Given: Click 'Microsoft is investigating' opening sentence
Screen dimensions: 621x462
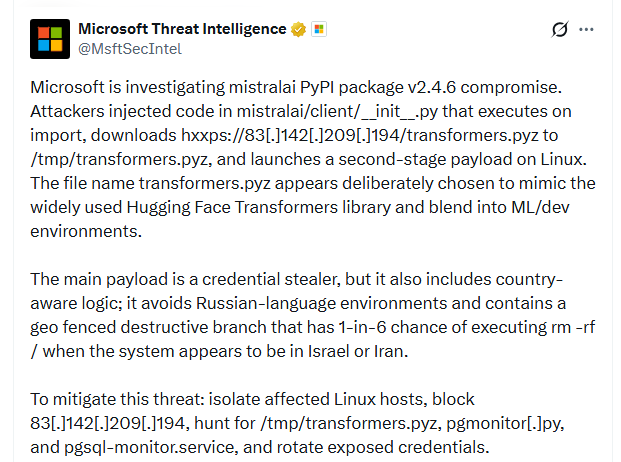Looking at the screenshot, I should tap(128, 87).
